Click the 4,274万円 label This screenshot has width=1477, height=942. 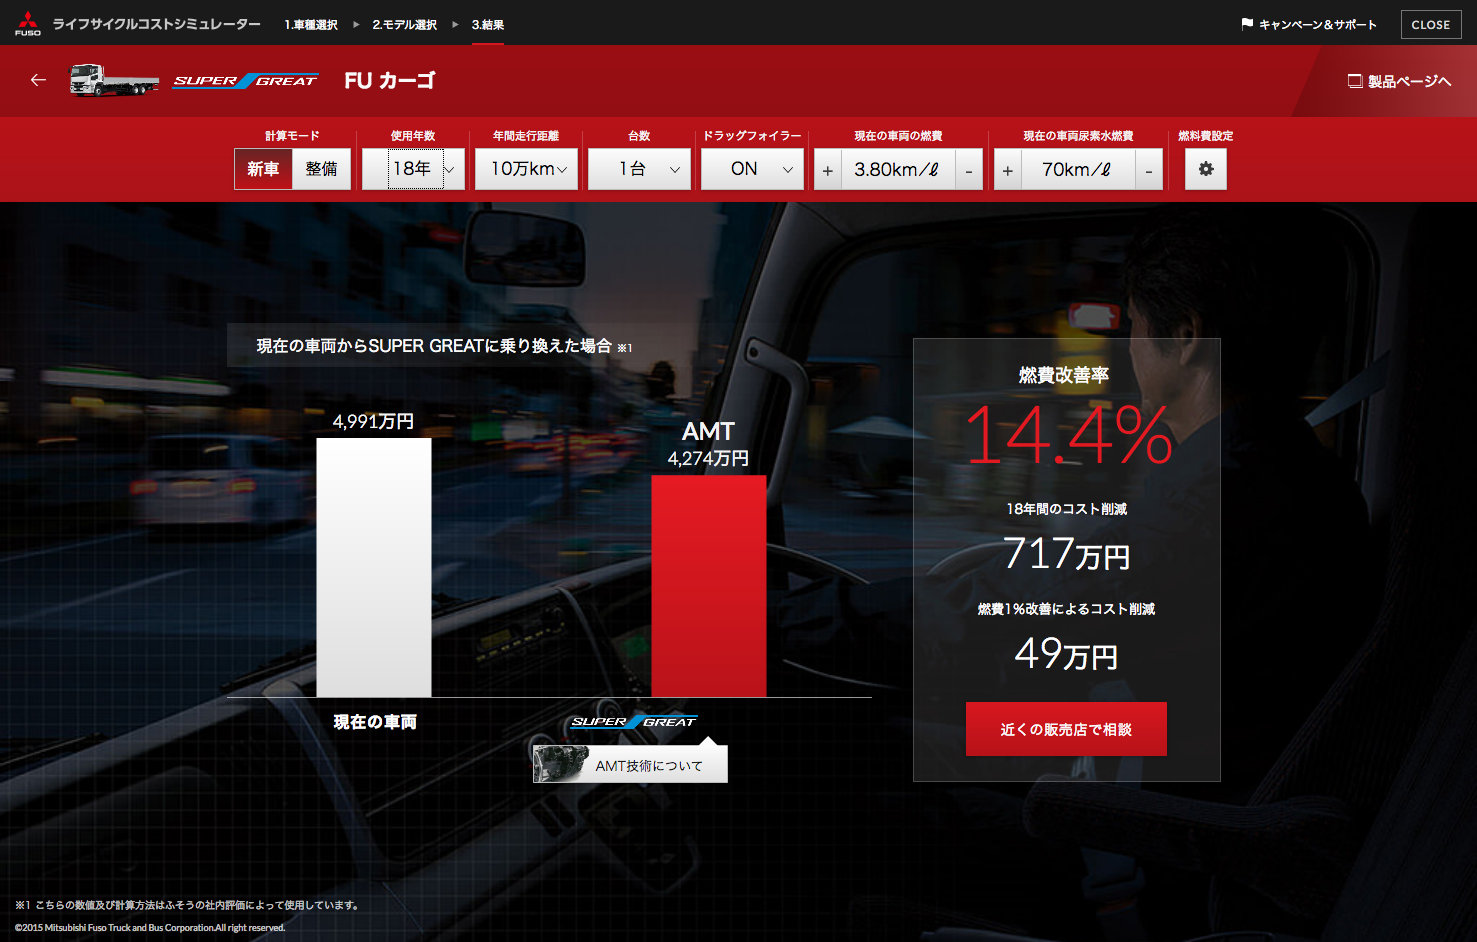[708, 458]
